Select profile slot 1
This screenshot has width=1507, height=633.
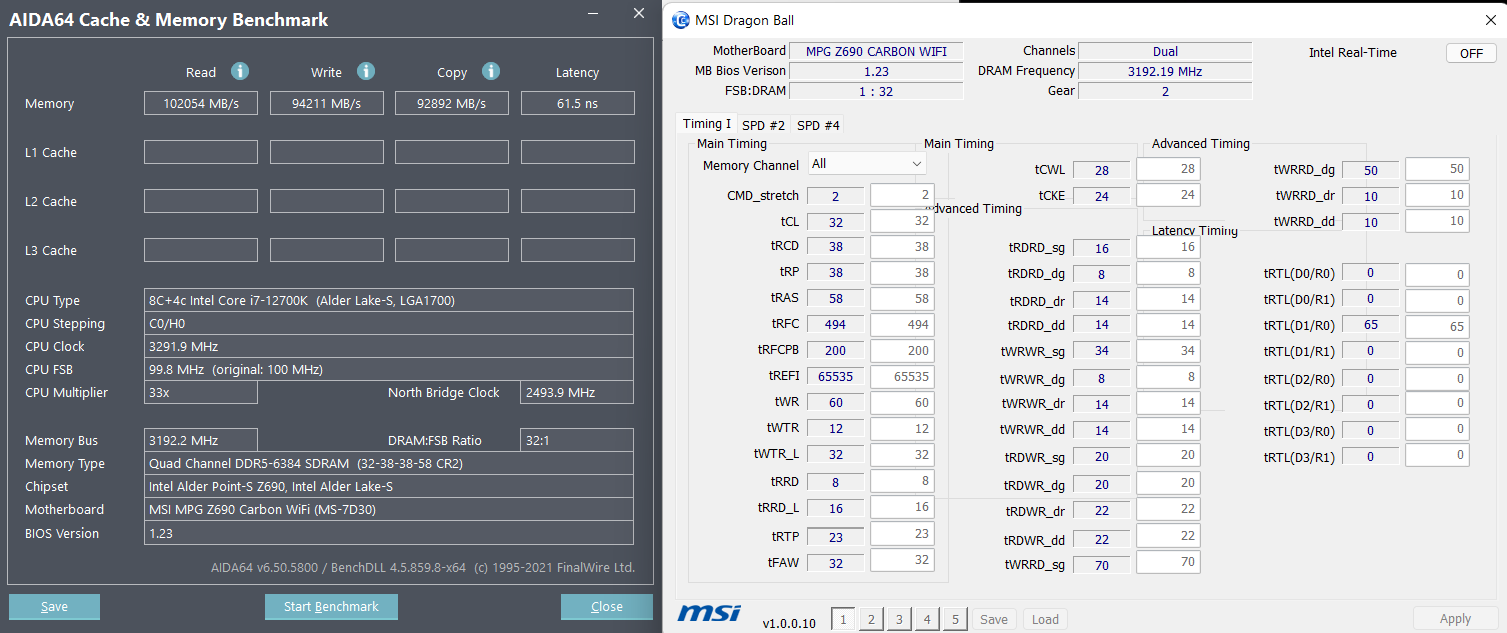pyautogui.click(x=843, y=619)
